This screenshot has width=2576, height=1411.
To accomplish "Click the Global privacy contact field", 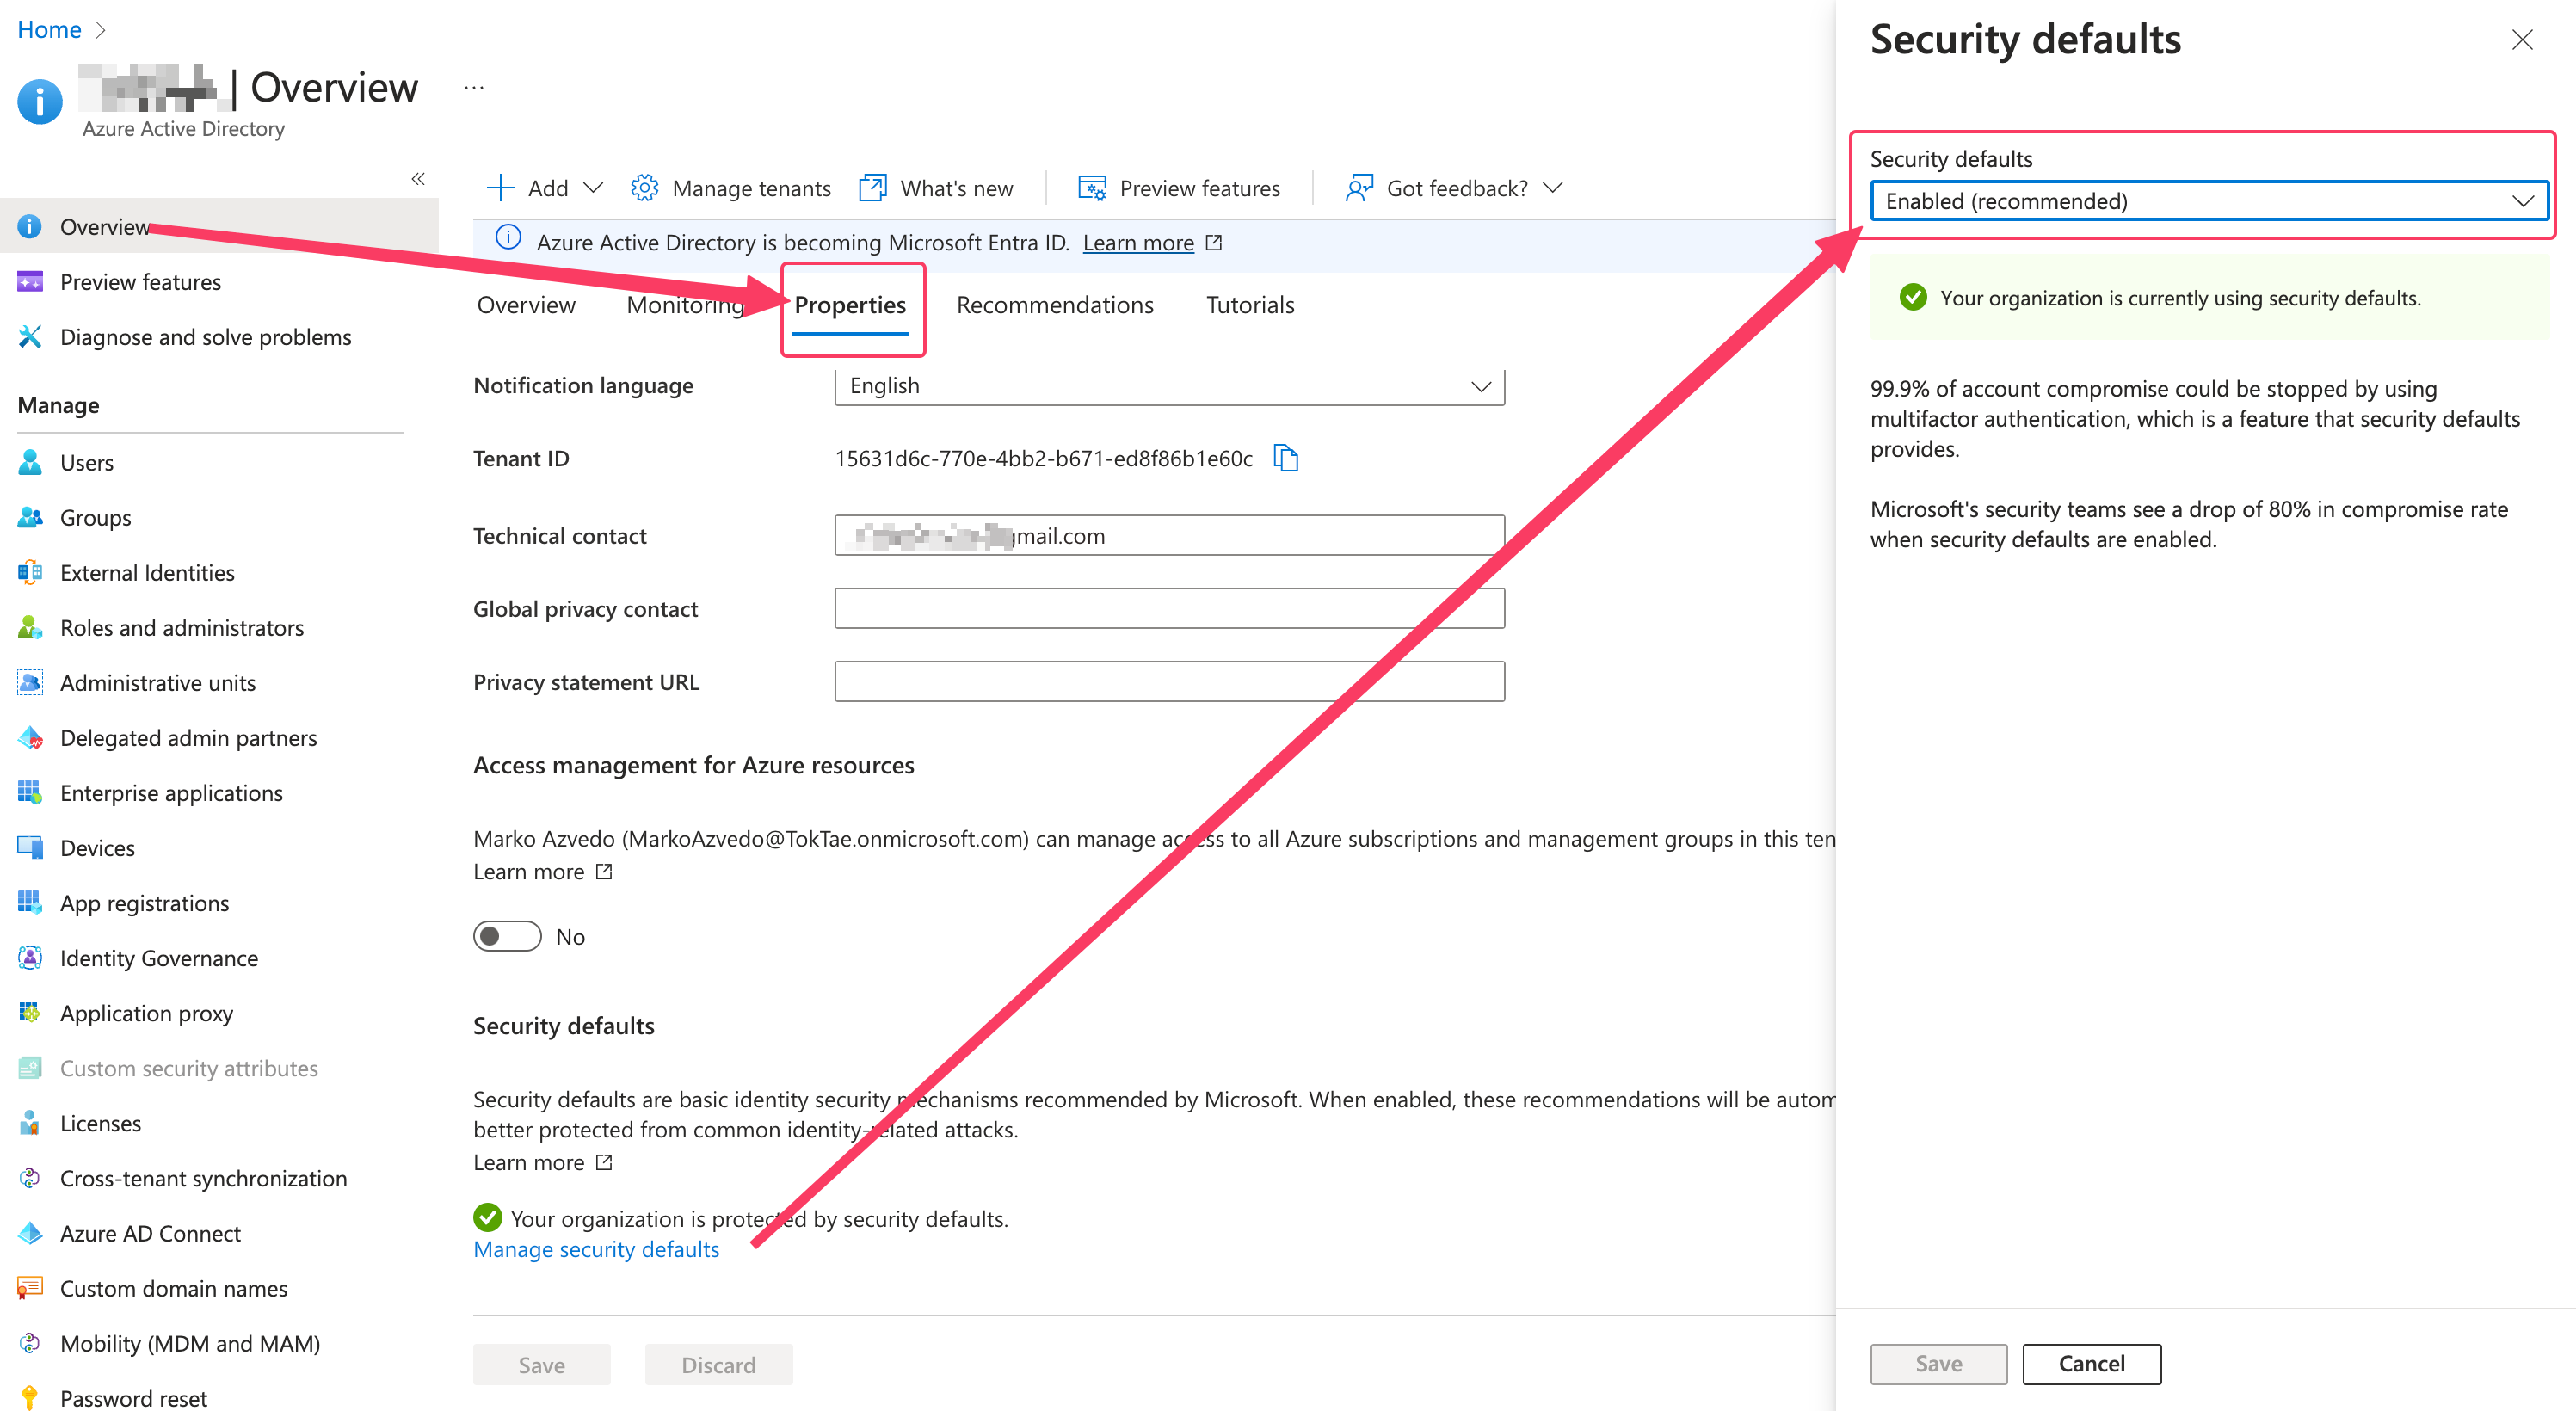I will 1170,607.
